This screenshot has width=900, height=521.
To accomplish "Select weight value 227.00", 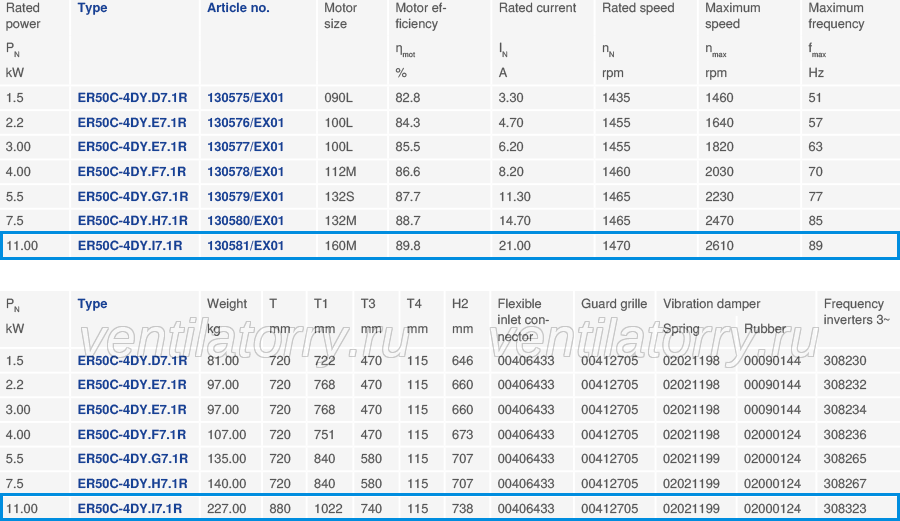I will 226,509.
